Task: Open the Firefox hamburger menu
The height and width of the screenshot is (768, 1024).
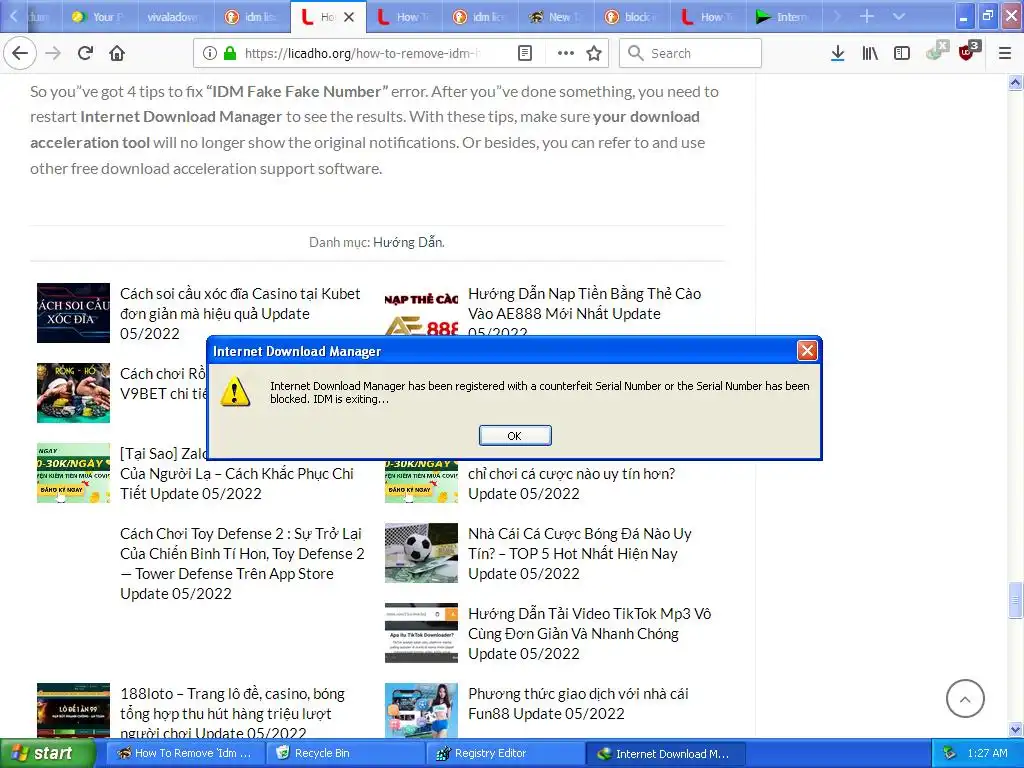Action: coord(1004,53)
